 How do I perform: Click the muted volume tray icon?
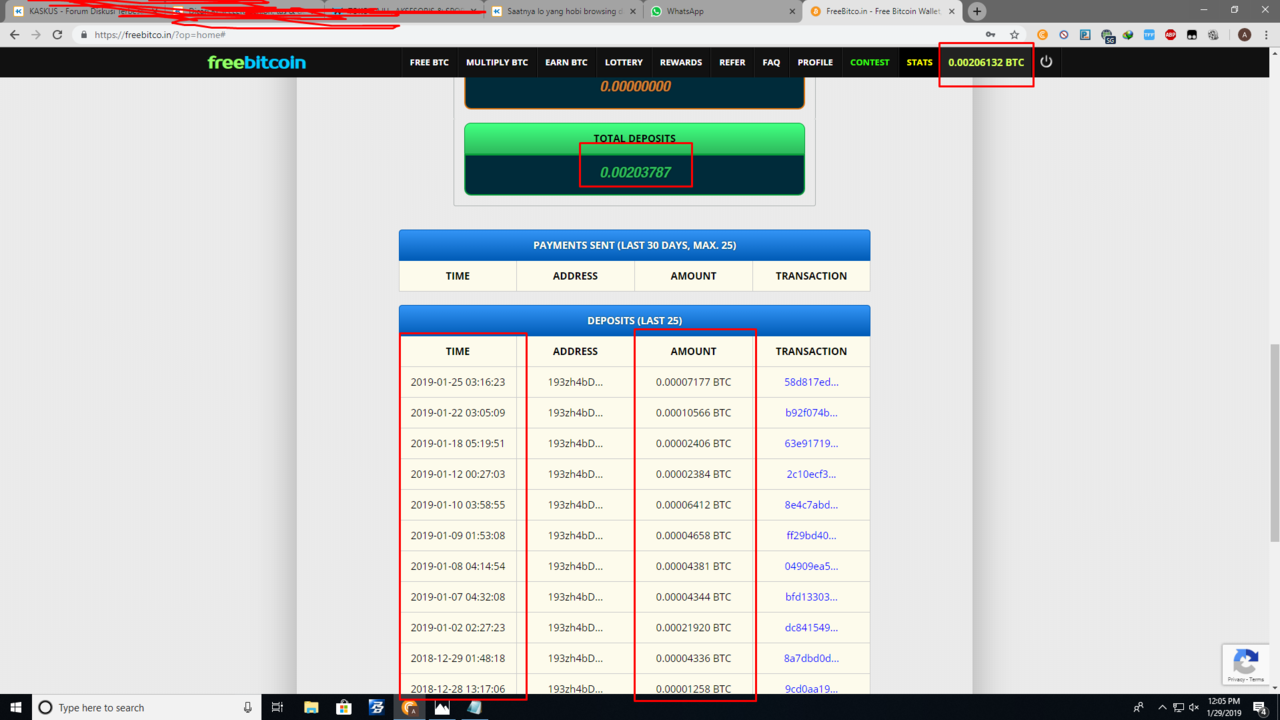pos(1193,707)
